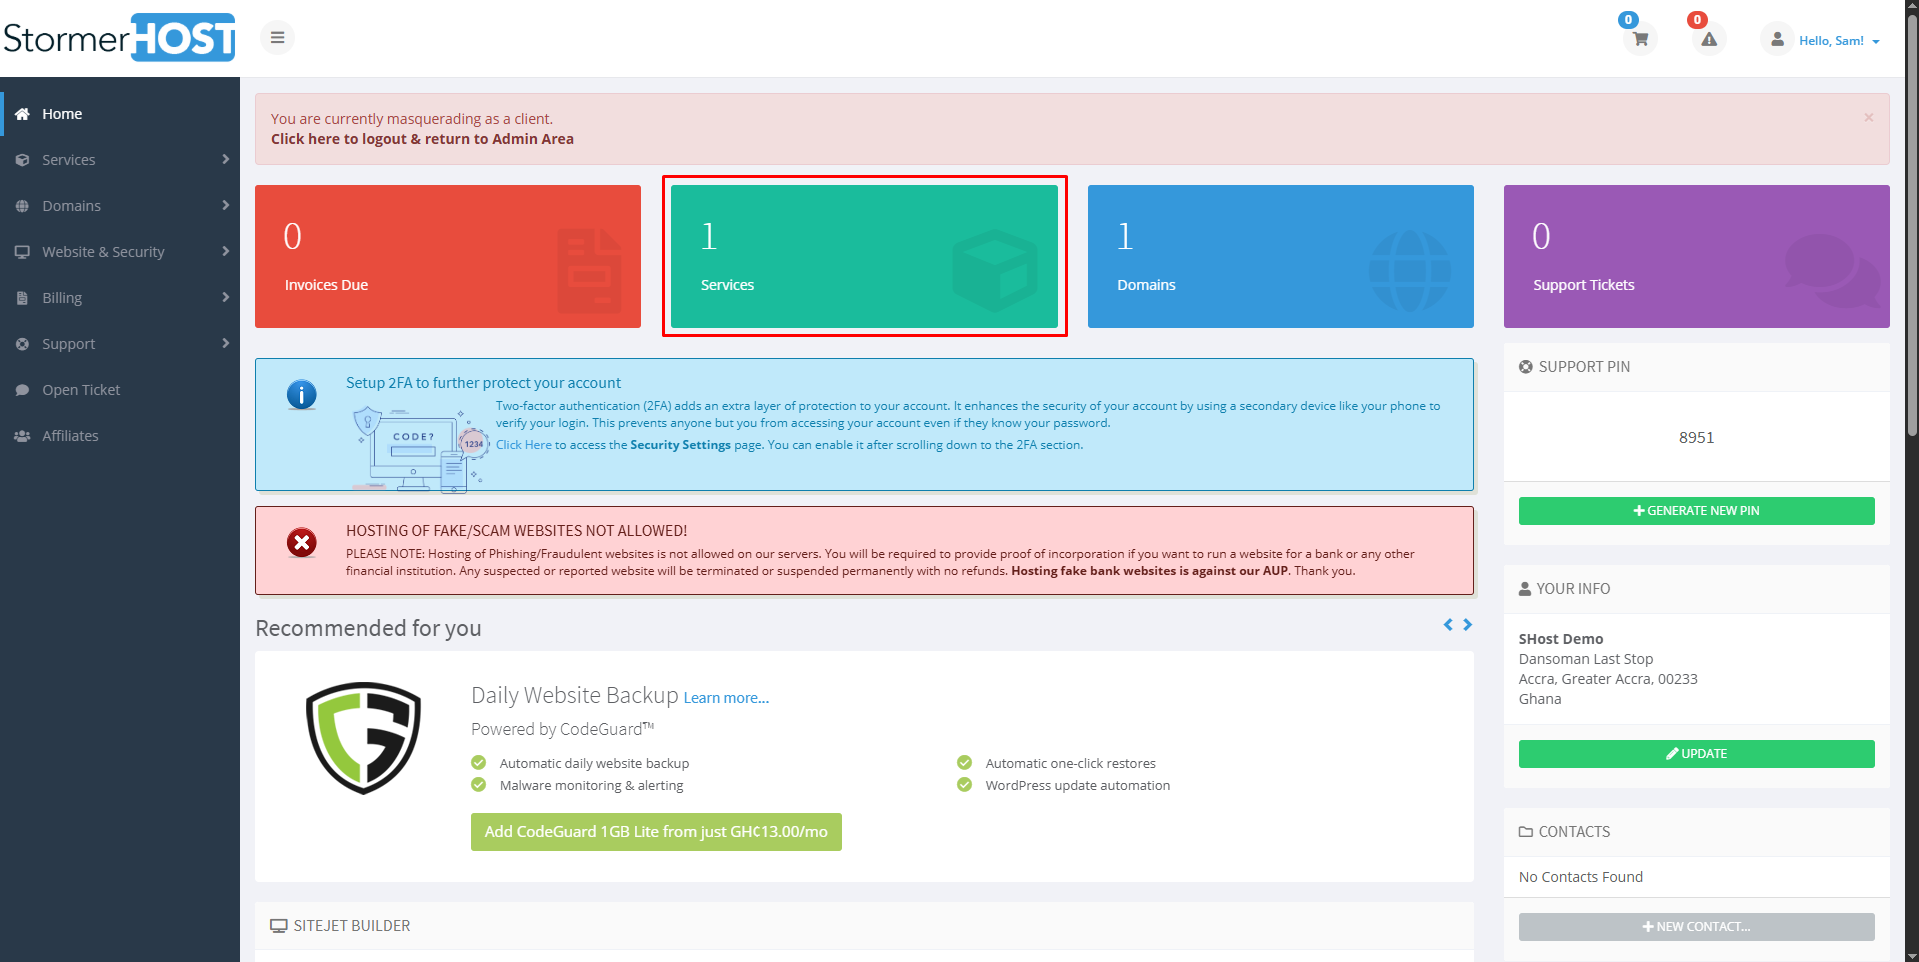Open Learn more about Daily Website Backup

(726, 698)
